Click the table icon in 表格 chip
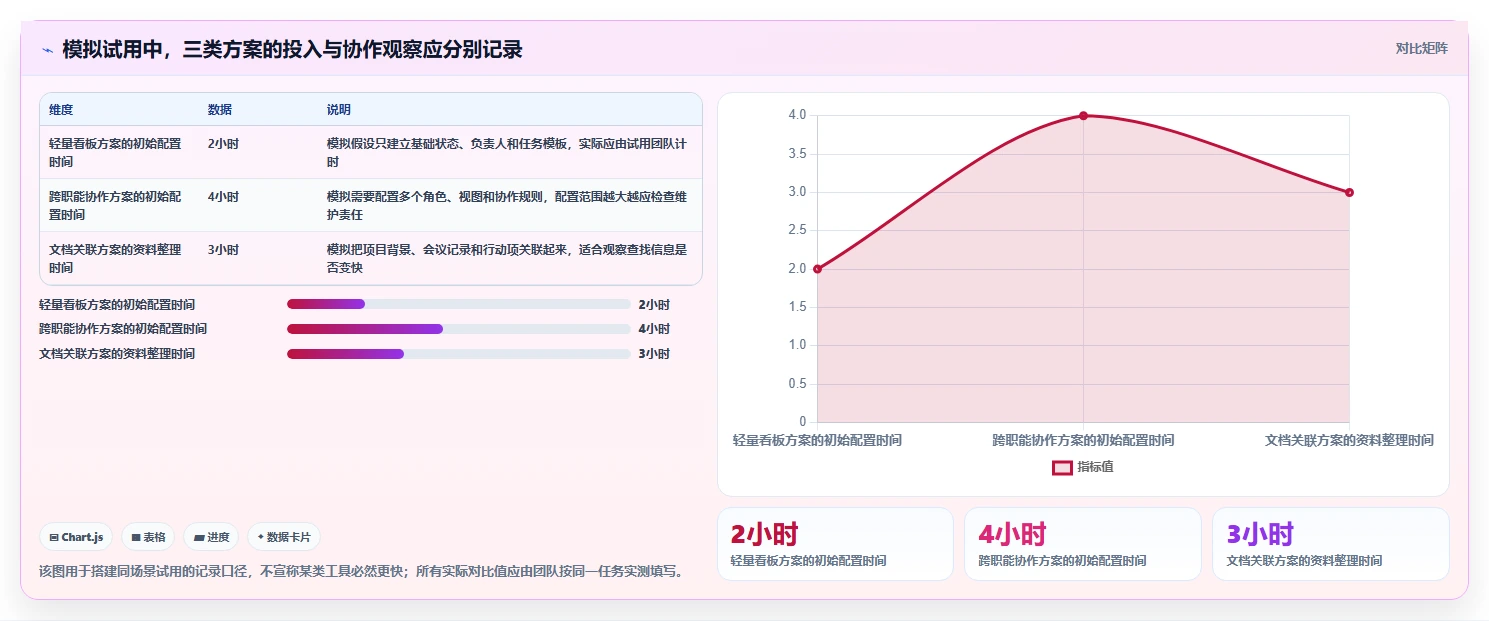This screenshot has width=1489, height=621. tap(136, 537)
